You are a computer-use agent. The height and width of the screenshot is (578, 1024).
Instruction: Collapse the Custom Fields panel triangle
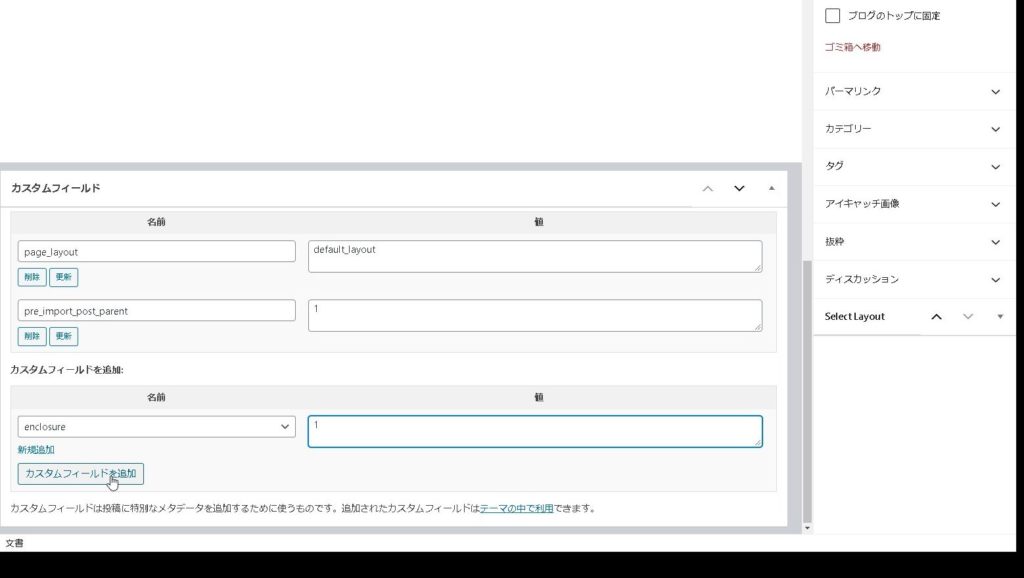tap(771, 188)
